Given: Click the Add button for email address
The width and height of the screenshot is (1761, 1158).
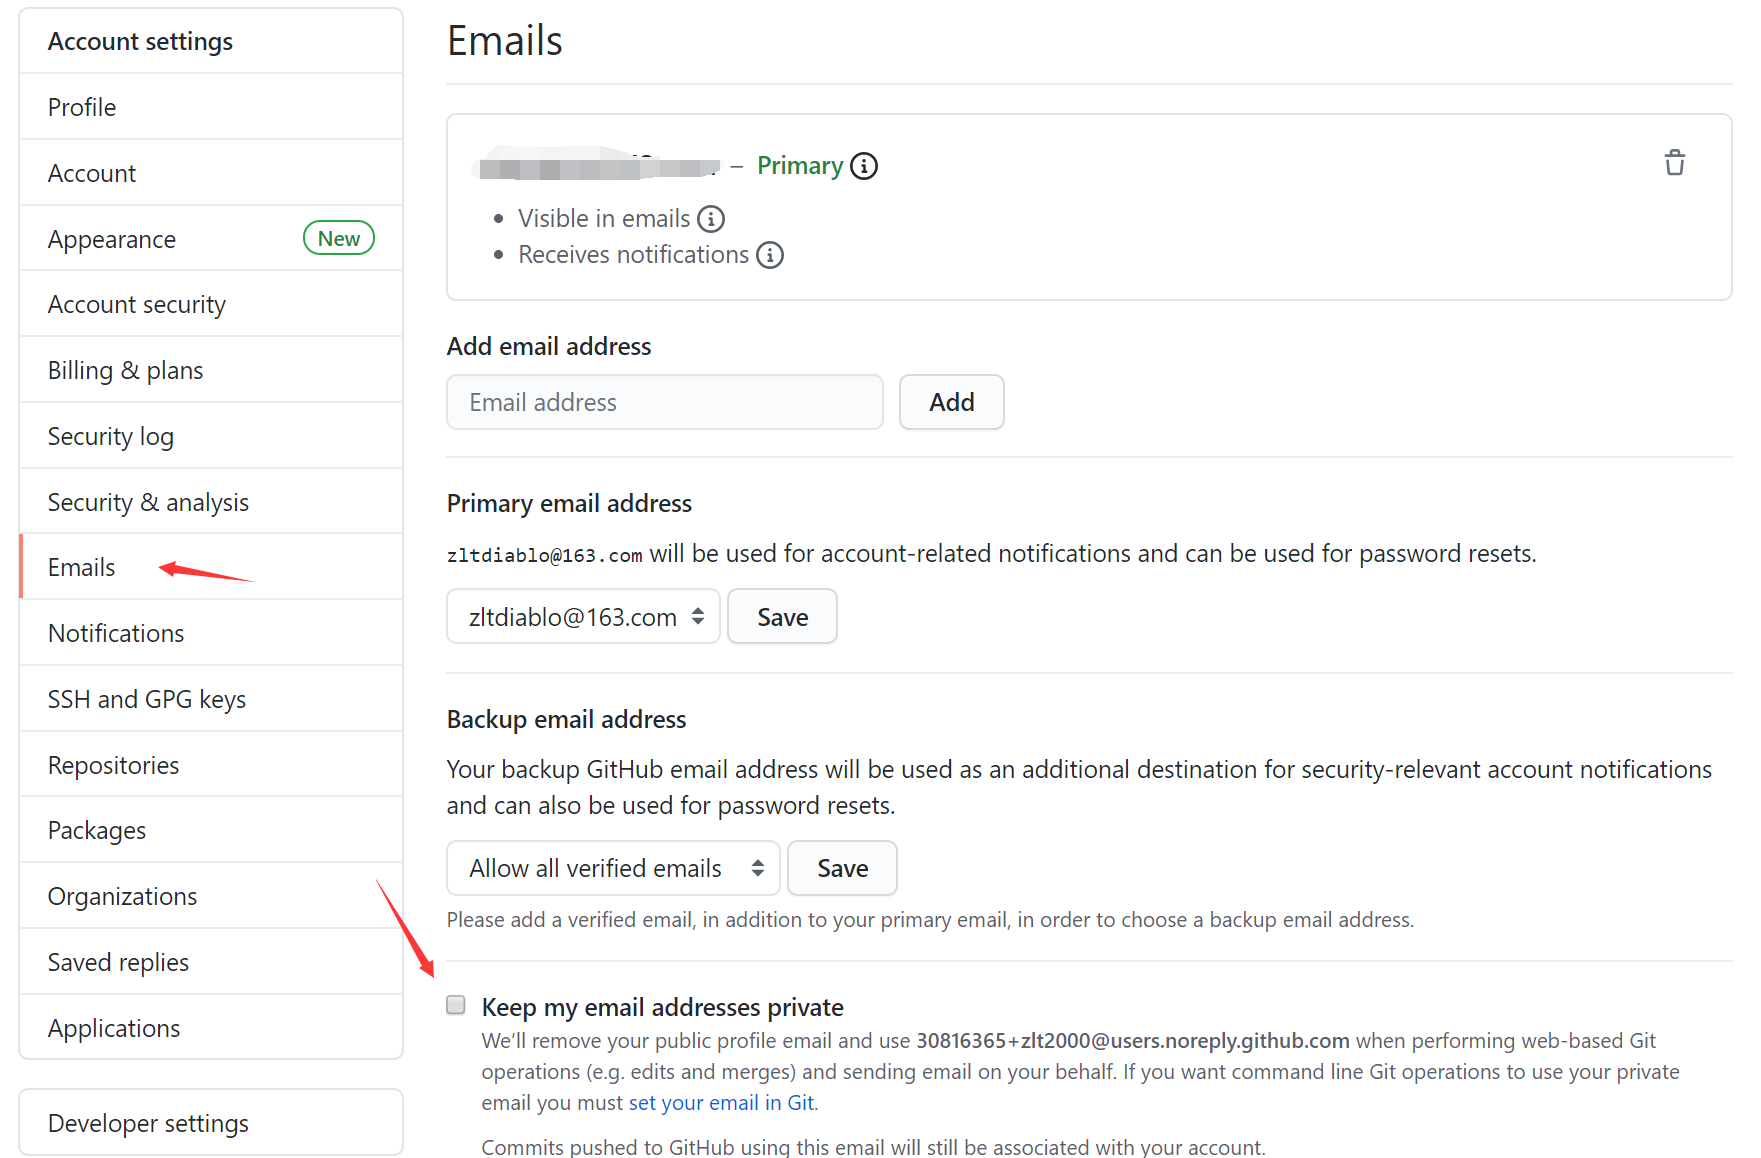Looking at the screenshot, I should click(x=951, y=402).
